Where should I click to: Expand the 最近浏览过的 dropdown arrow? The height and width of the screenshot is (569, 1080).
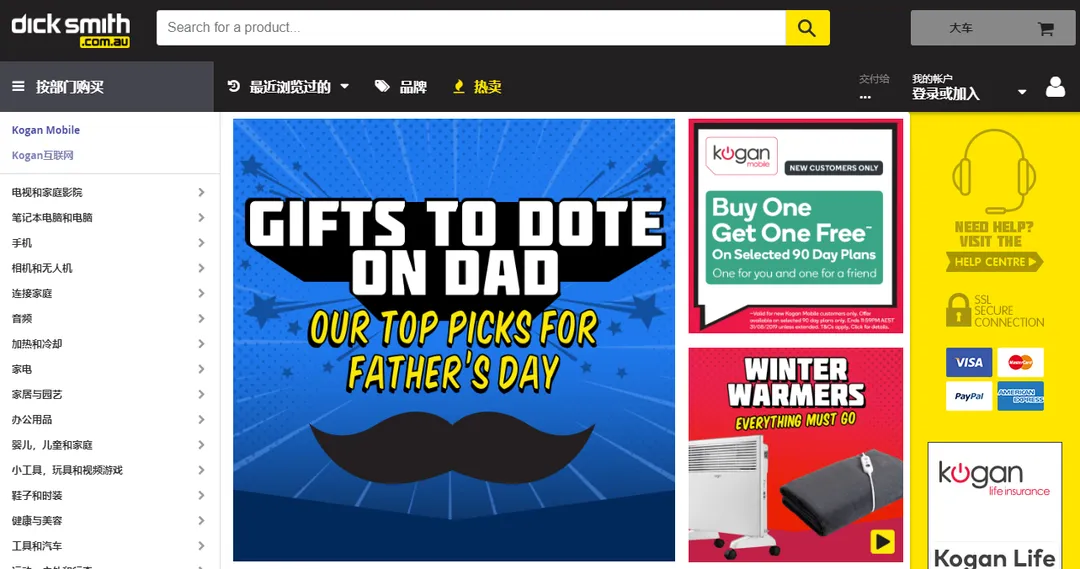(x=344, y=87)
